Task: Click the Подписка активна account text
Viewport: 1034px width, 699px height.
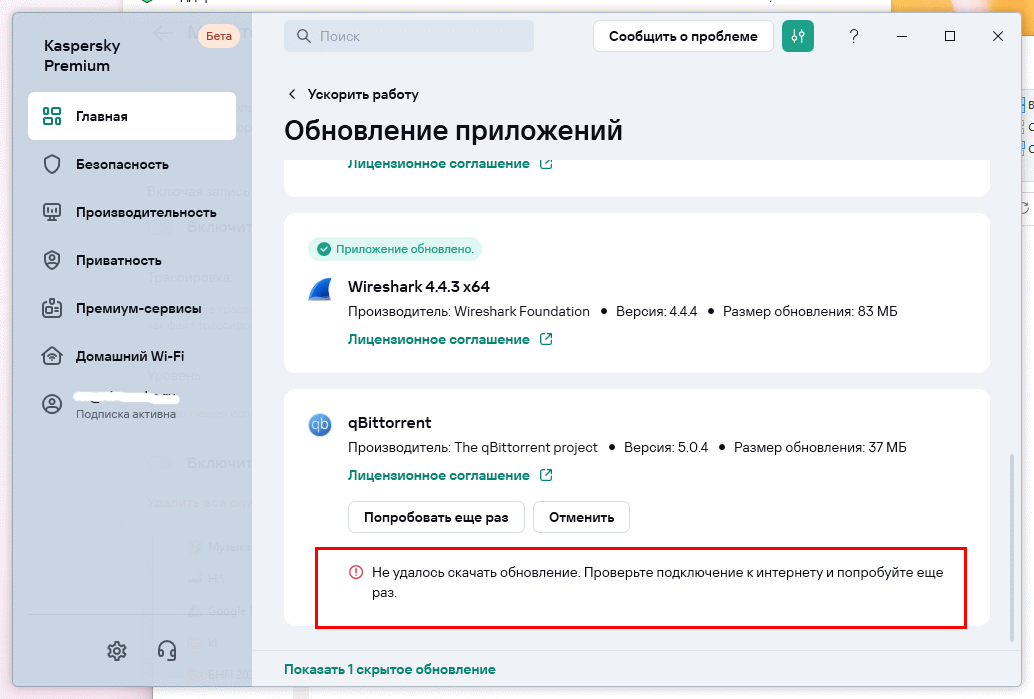Action: pos(126,414)
